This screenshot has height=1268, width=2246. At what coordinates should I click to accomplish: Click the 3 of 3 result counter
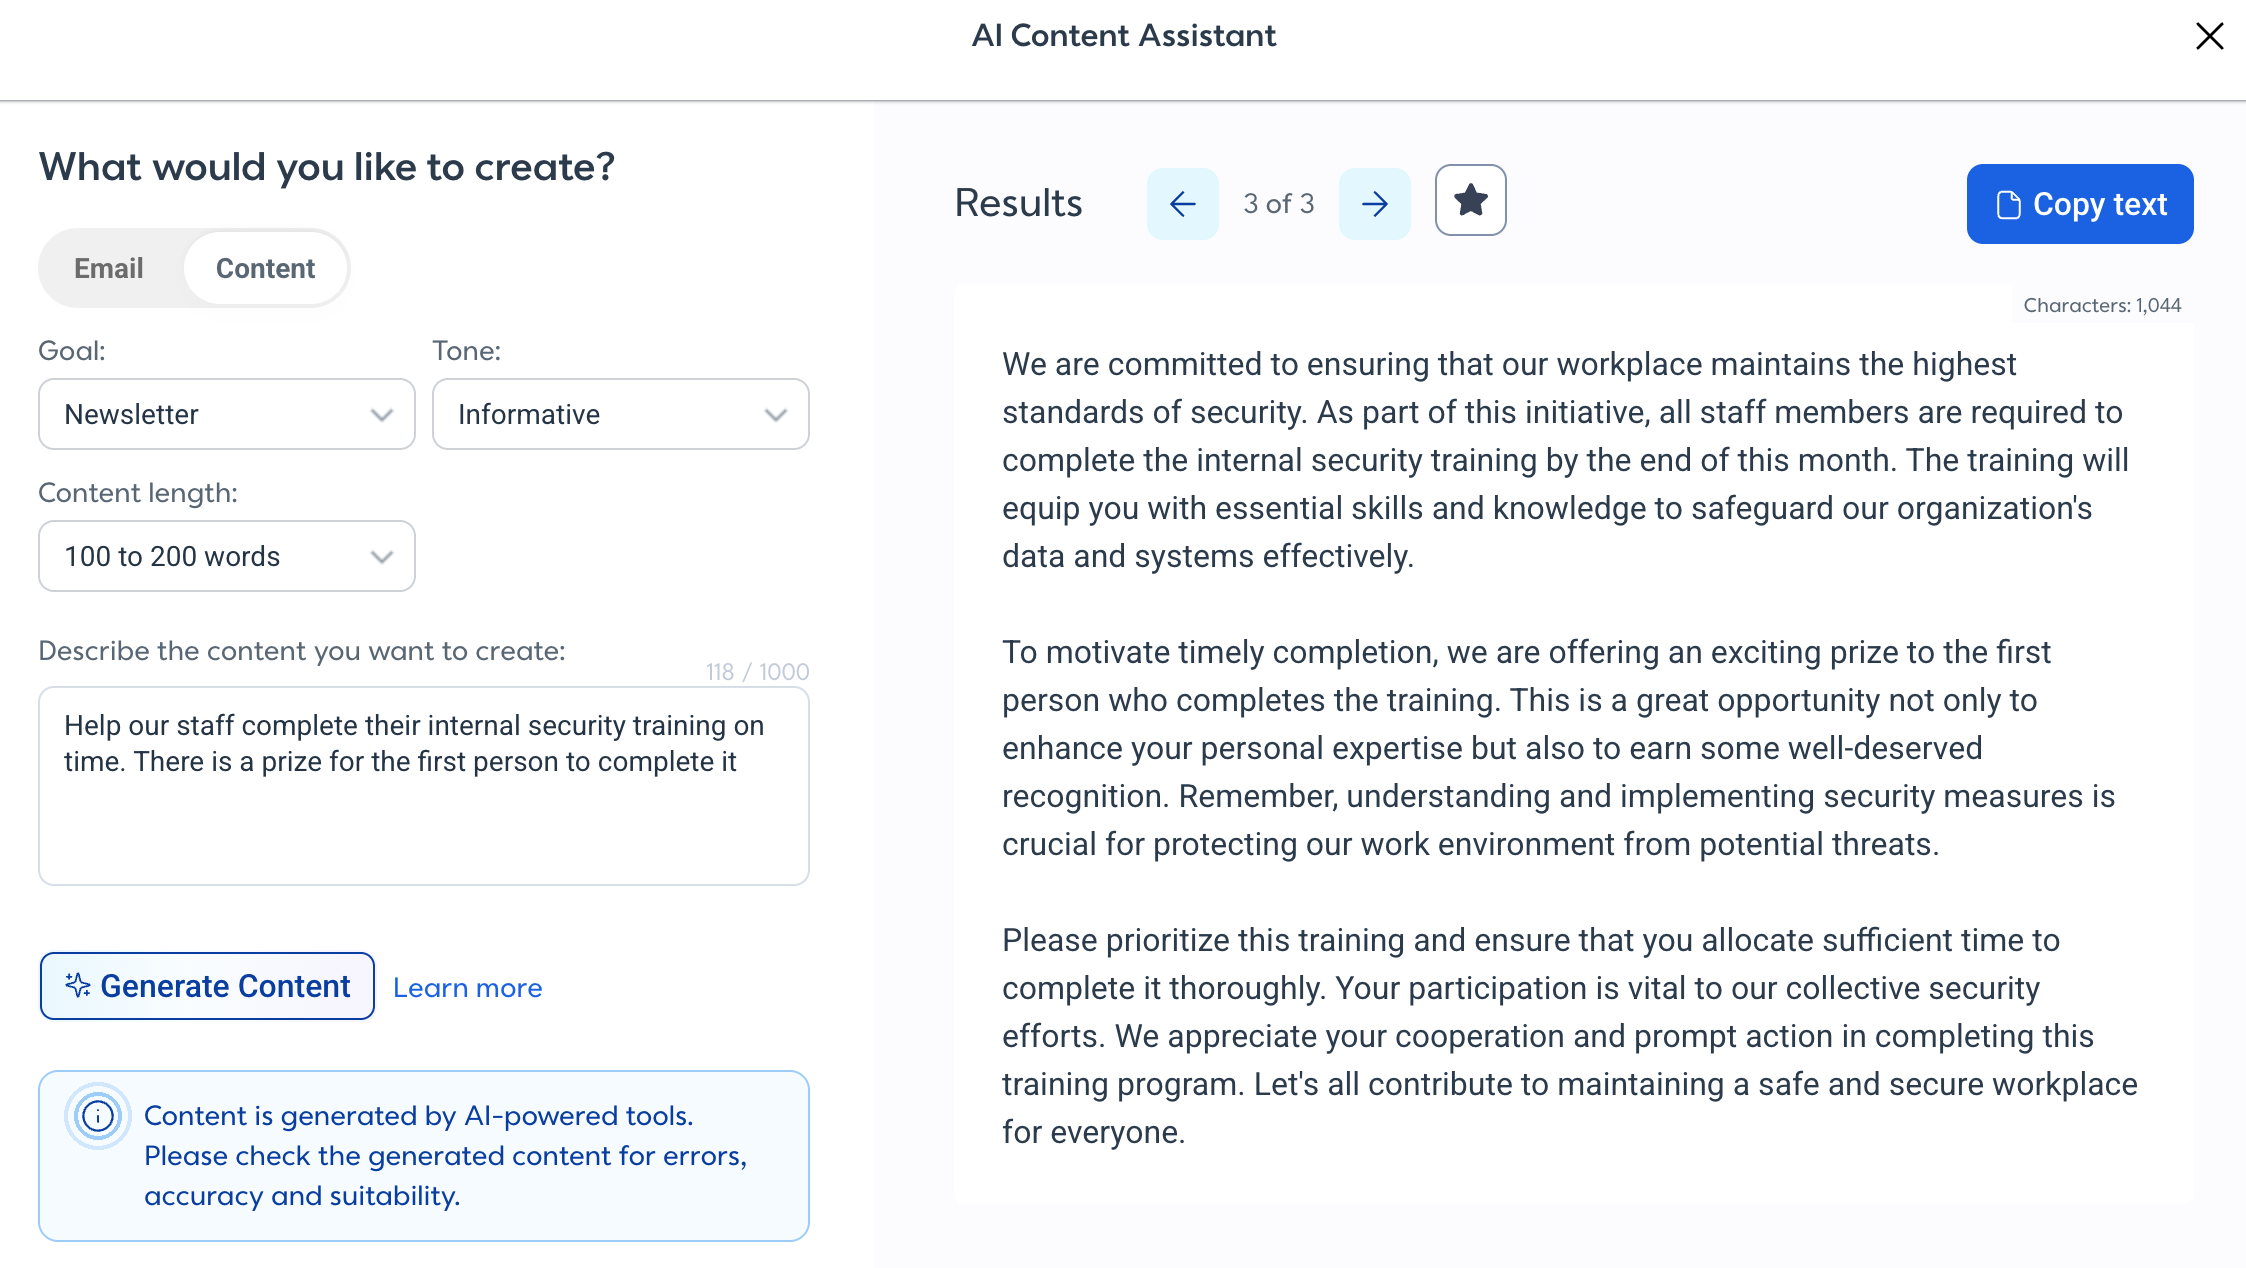tap(1278, 203)
